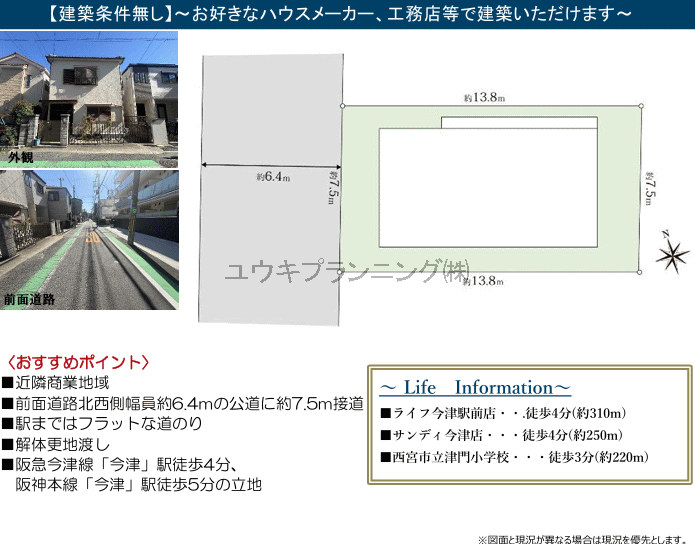
Task: Click the north compass star icon
Action: pos(672,252)
